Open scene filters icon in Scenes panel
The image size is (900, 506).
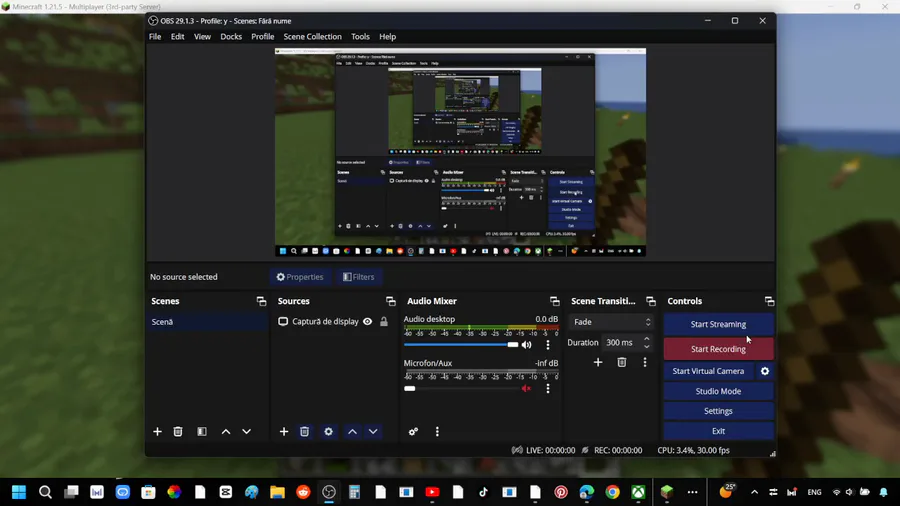click(202, 431)
